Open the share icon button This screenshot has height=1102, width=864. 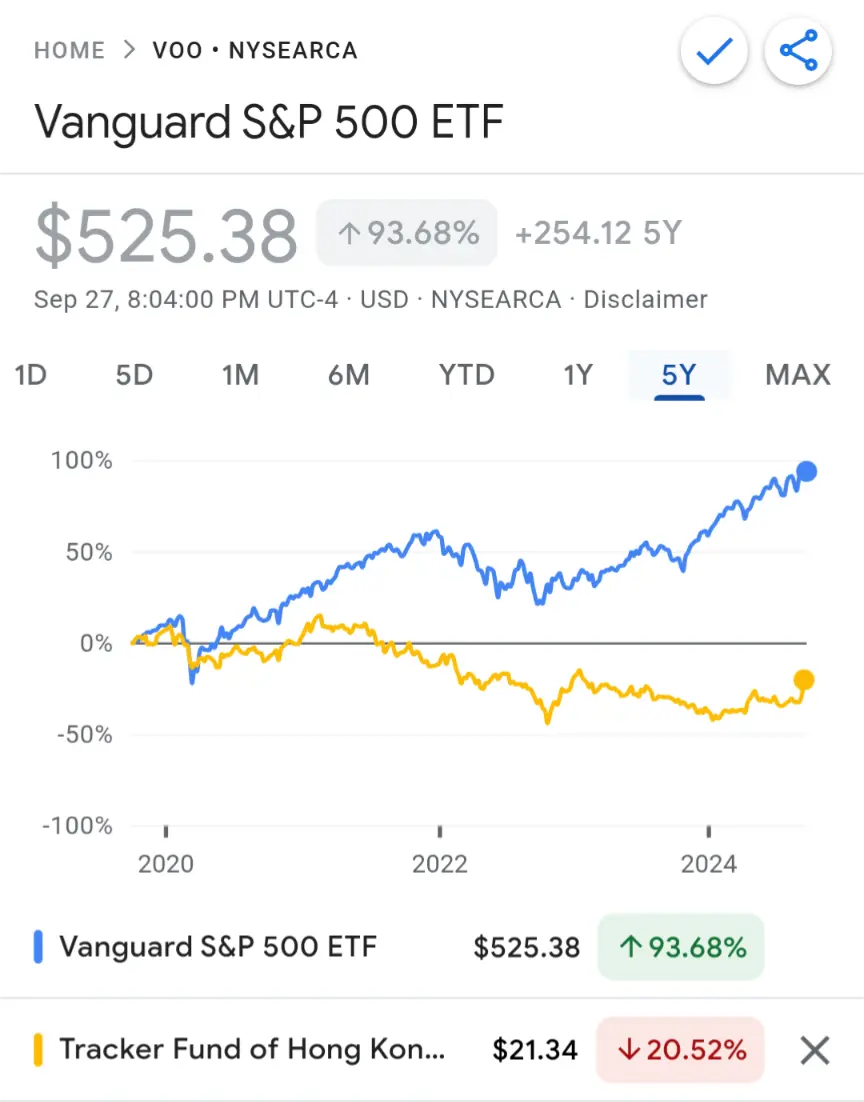click(799, 51)
